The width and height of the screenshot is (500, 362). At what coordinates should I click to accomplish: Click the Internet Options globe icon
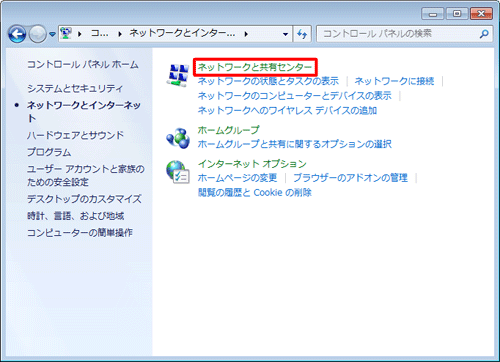pyautogui.click(x=178, y=172)
